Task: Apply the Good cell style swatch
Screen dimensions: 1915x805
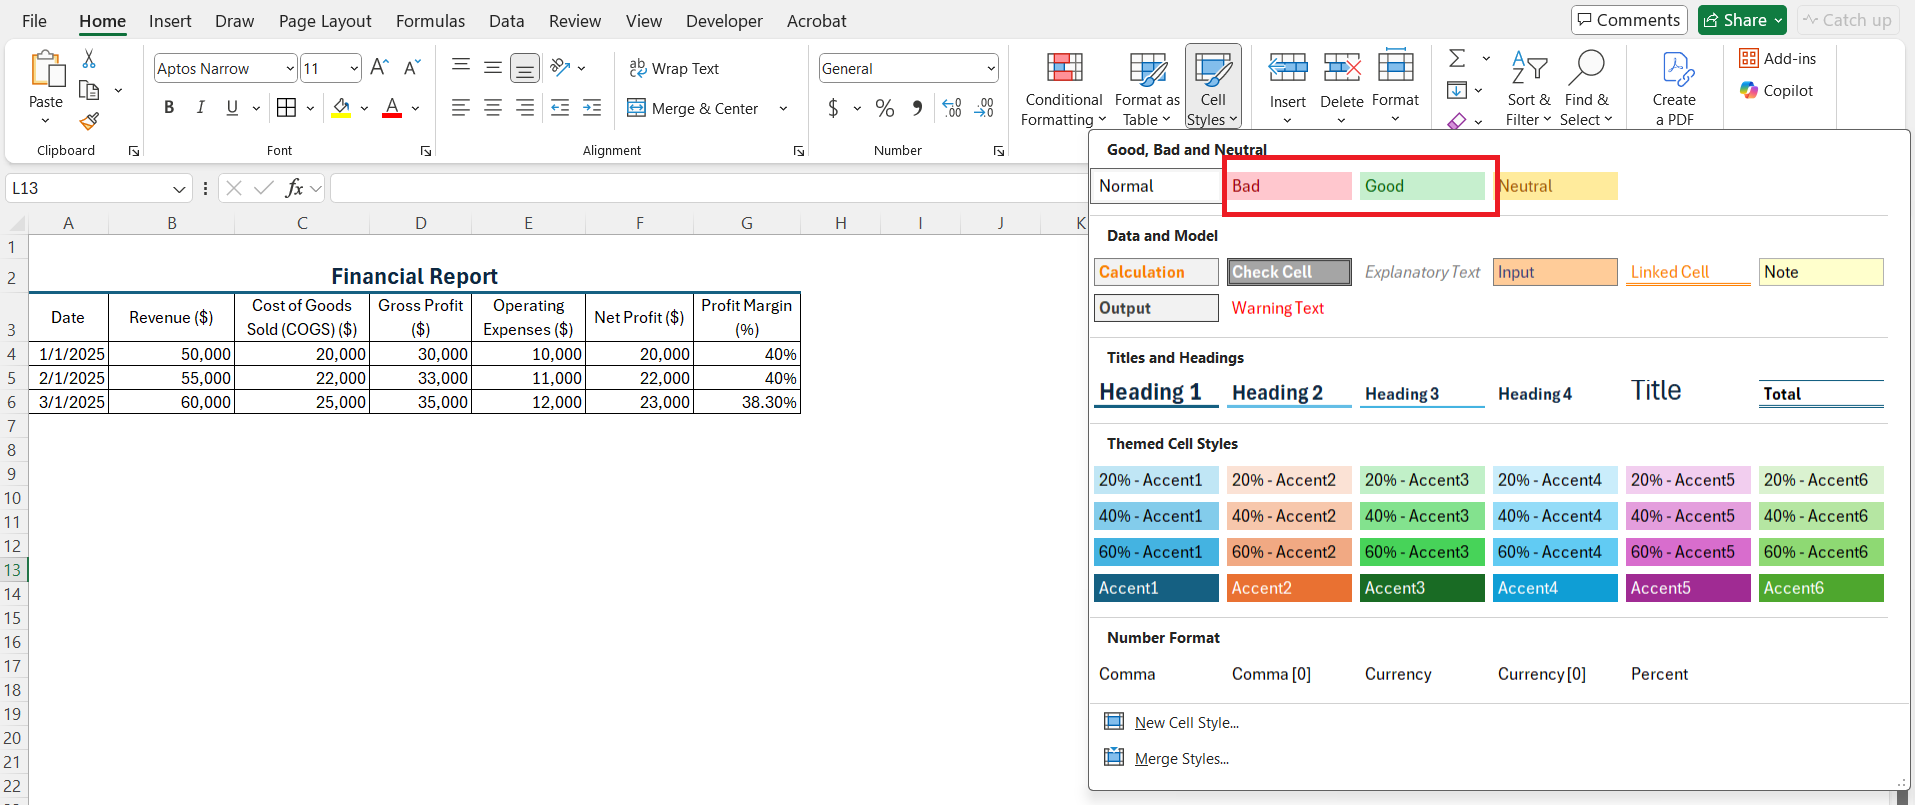Action: (x=1422, y=186)
